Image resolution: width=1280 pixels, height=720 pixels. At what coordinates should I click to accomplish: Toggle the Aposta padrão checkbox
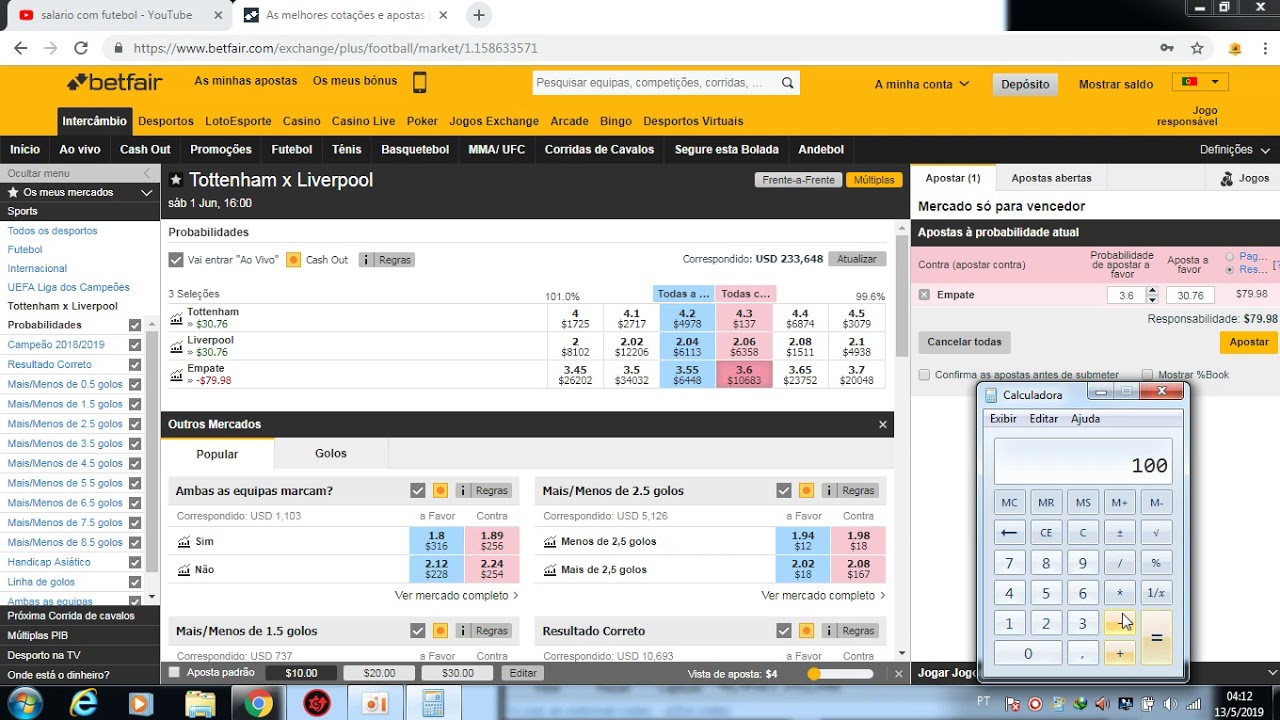point(175,672)
